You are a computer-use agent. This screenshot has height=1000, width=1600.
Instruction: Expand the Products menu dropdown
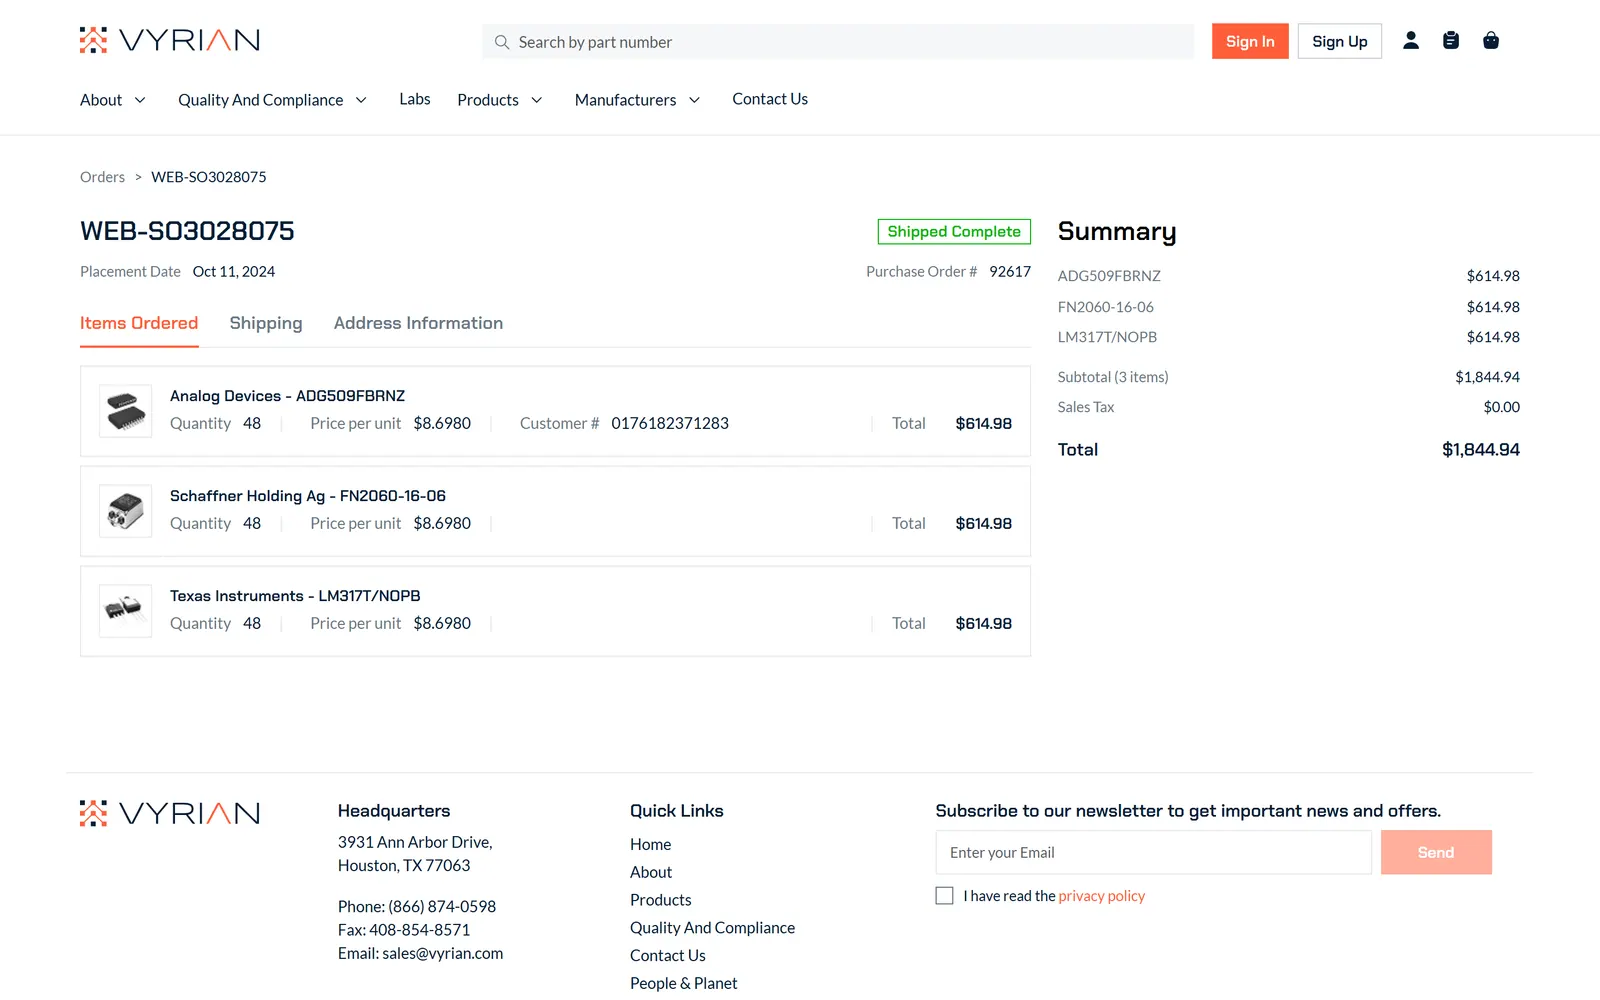(500, 100)
